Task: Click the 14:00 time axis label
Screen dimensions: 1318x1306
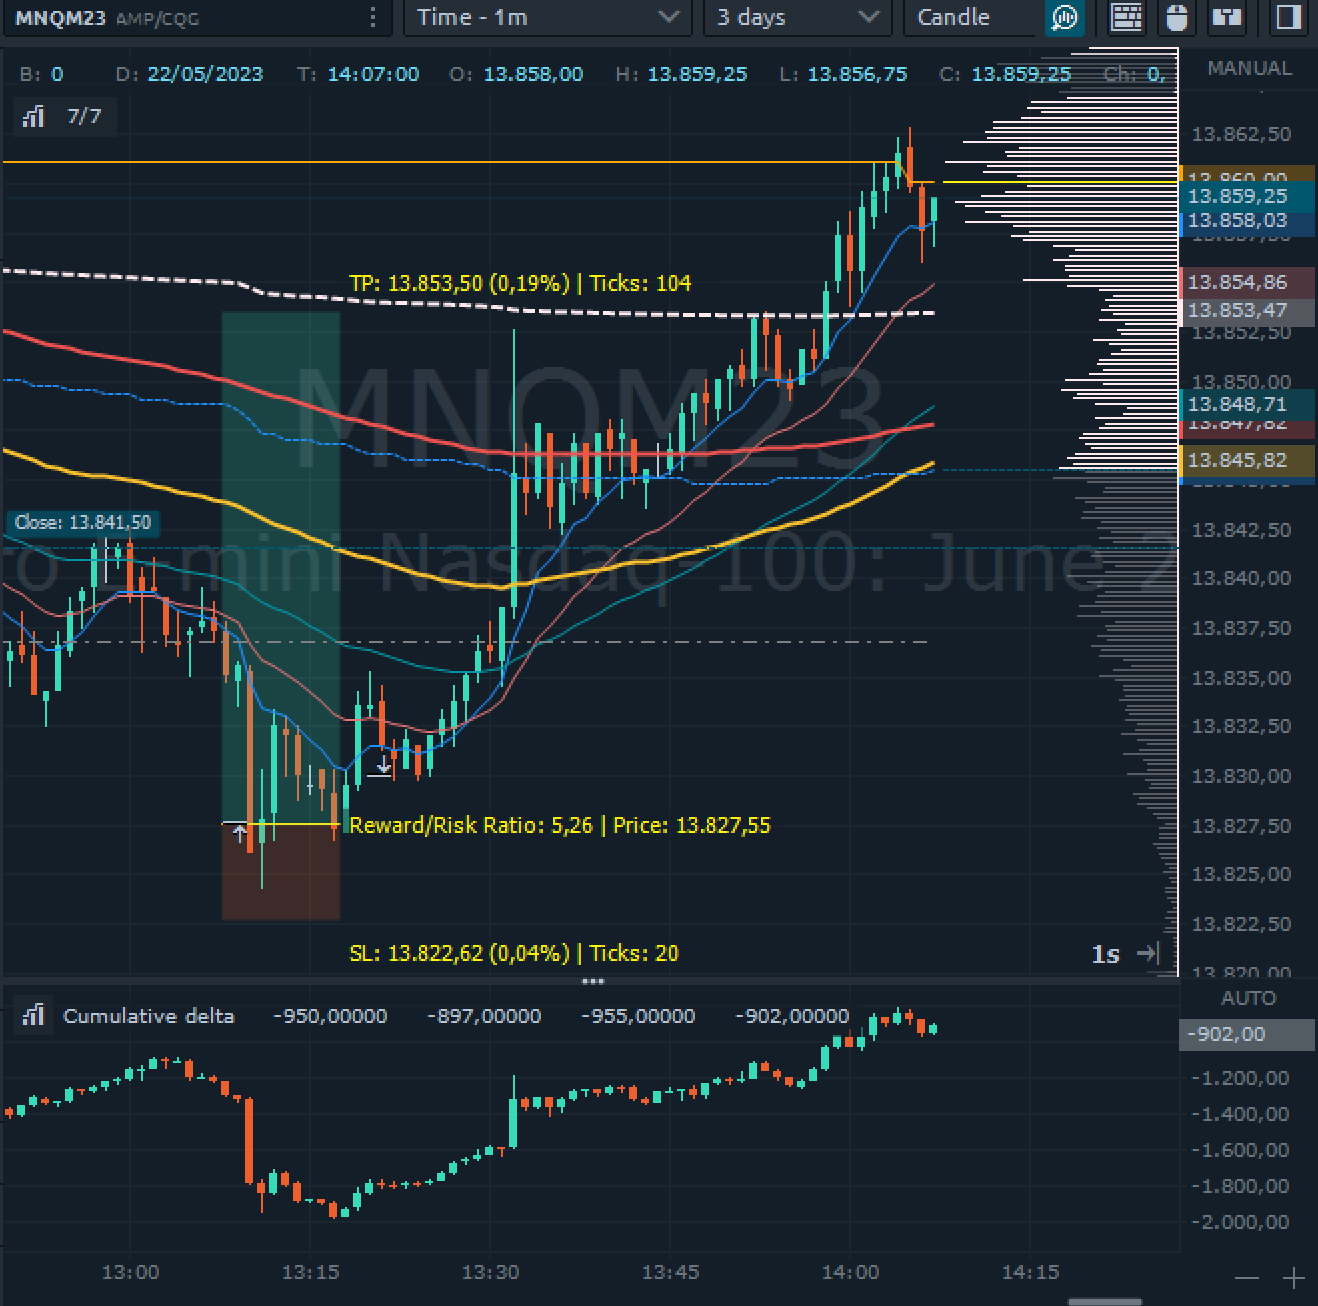Action: (x=850, y=1272)
